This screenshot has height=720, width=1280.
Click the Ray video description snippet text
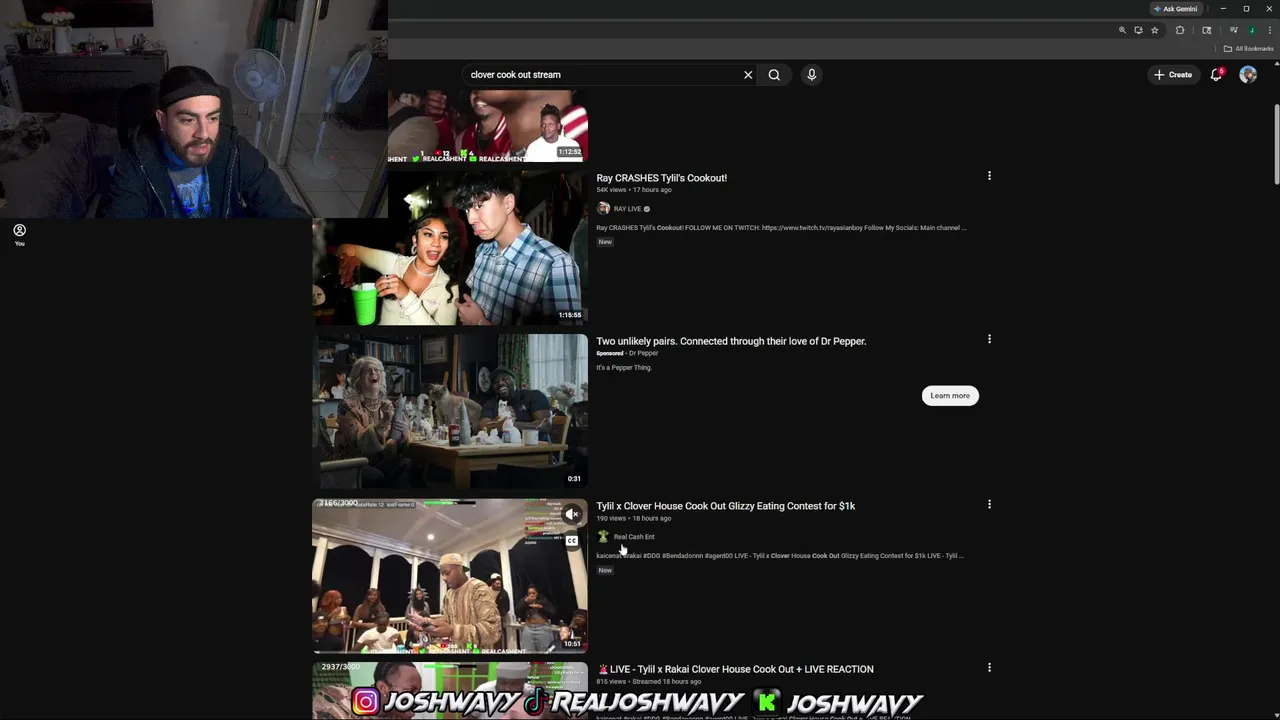click(781, 228)
